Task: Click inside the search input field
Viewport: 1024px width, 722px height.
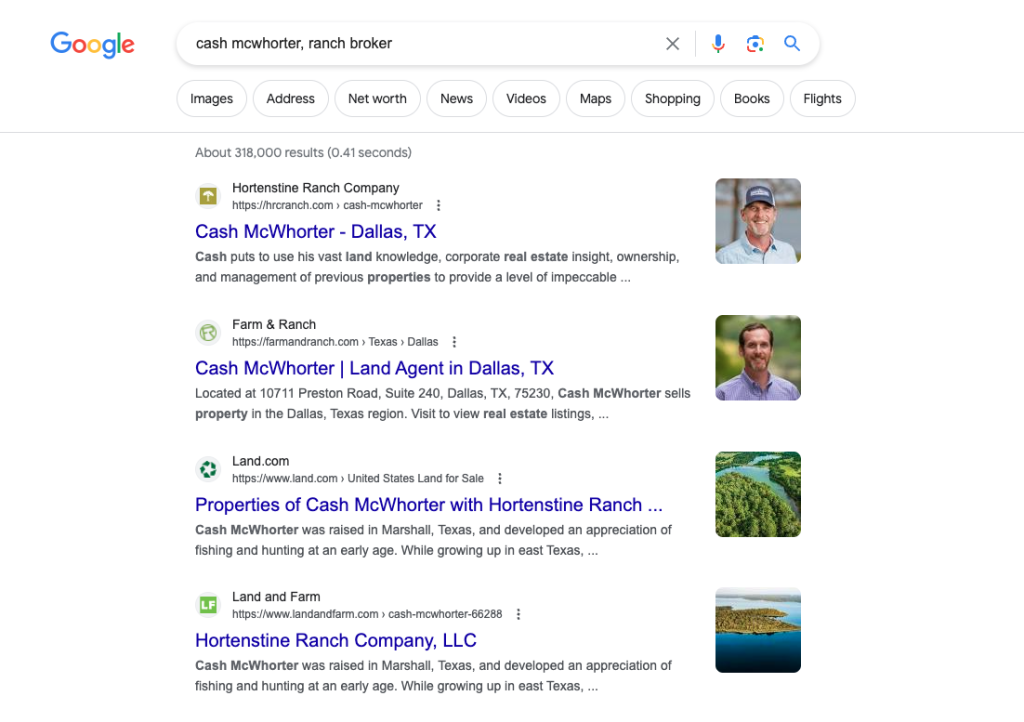Action: click(400, 43)
